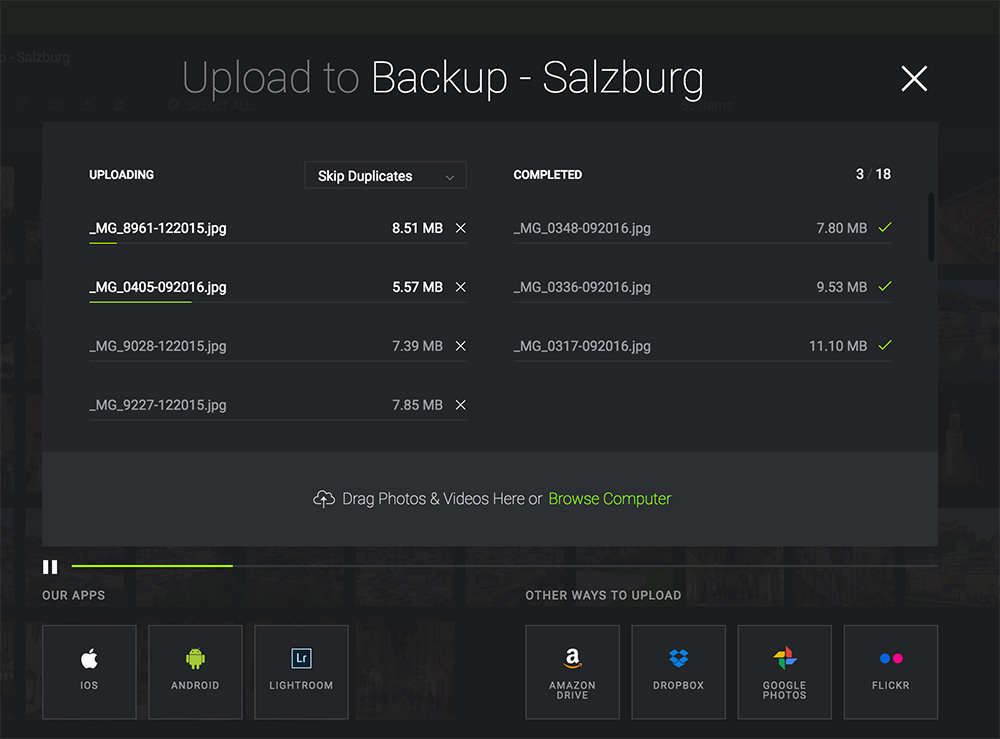Expand the duplicates handling options

click(x=385, y=175)
